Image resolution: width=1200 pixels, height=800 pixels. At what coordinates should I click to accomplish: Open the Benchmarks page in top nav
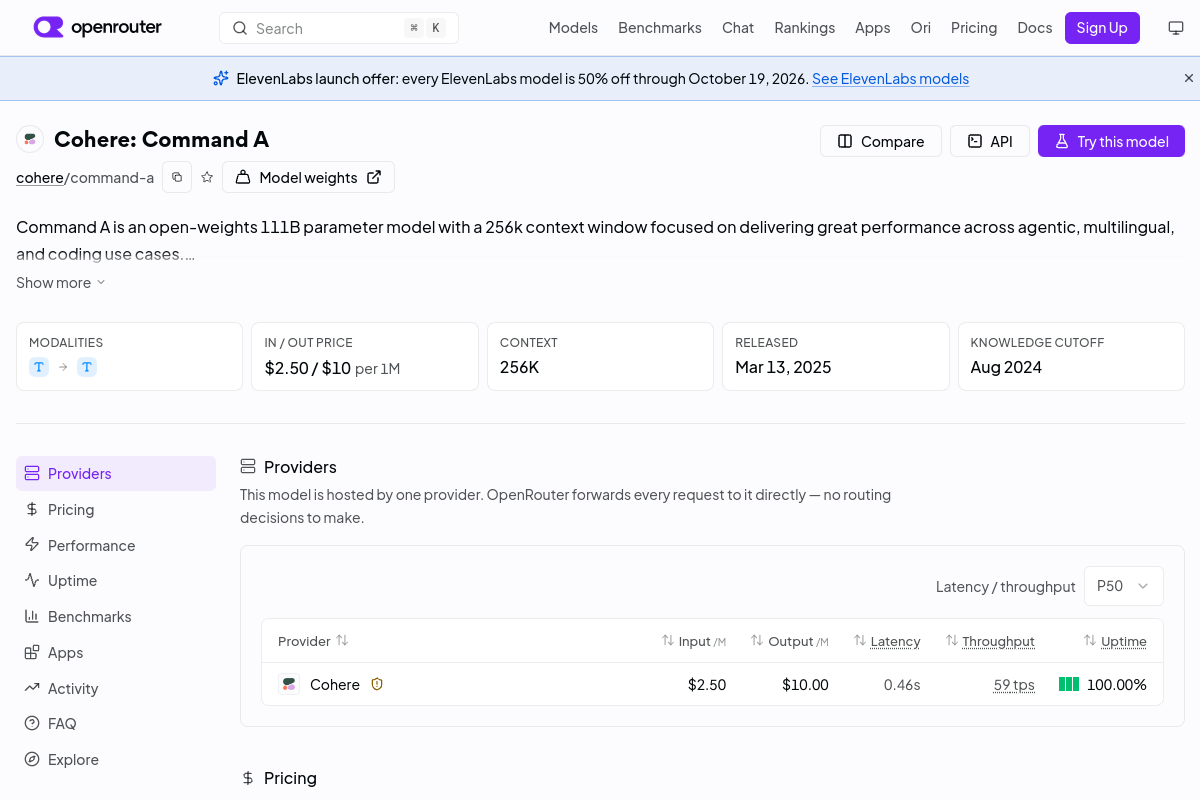click(660, 28)
